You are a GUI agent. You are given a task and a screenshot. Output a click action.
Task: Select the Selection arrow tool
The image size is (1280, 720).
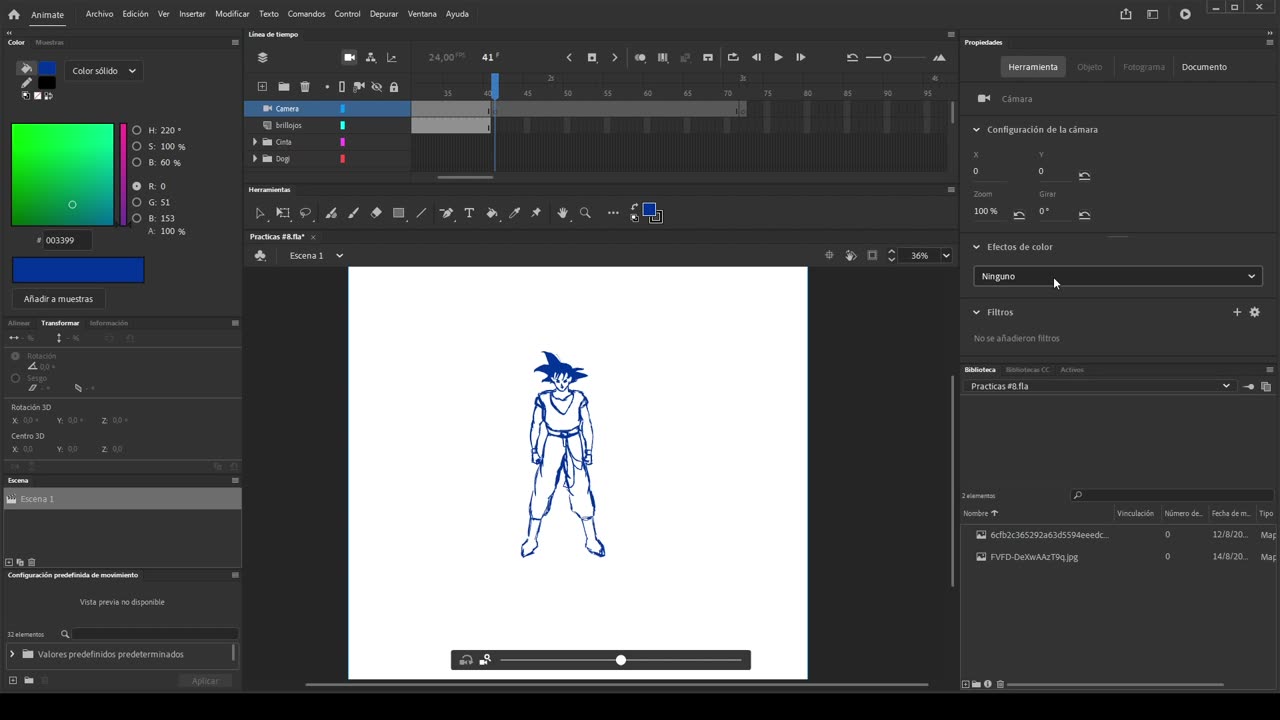pos(260,213)
